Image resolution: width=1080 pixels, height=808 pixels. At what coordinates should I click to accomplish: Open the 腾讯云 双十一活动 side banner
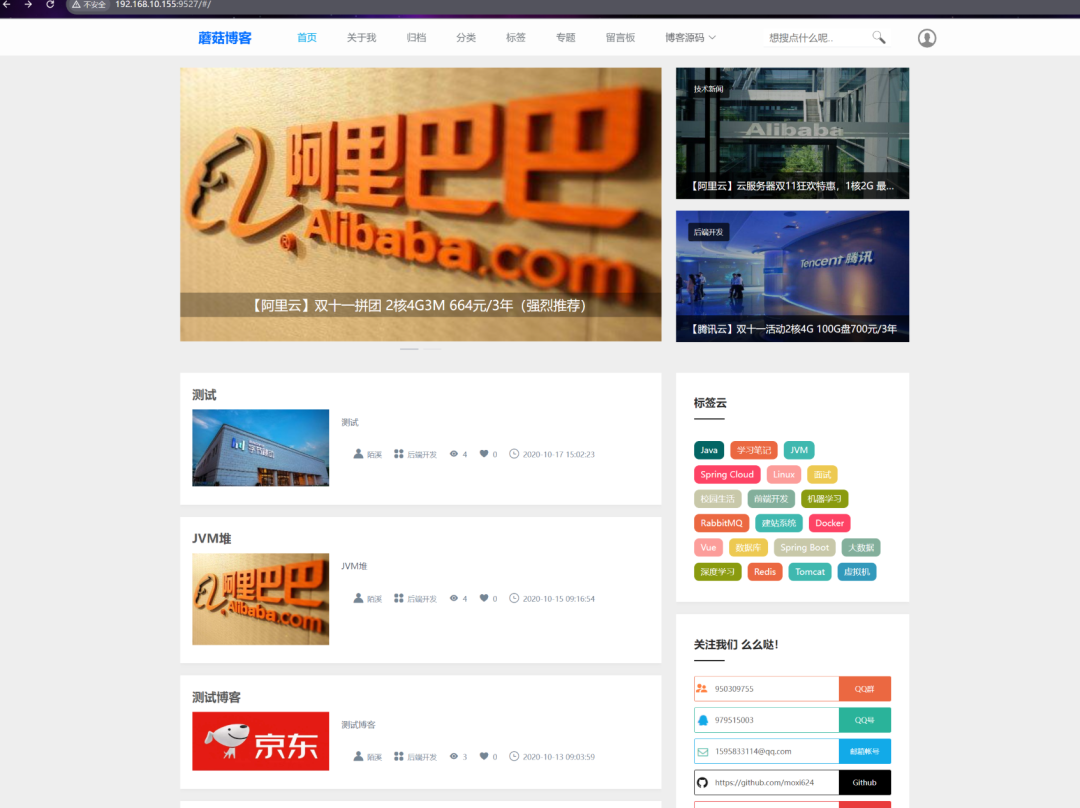[792, 276]
